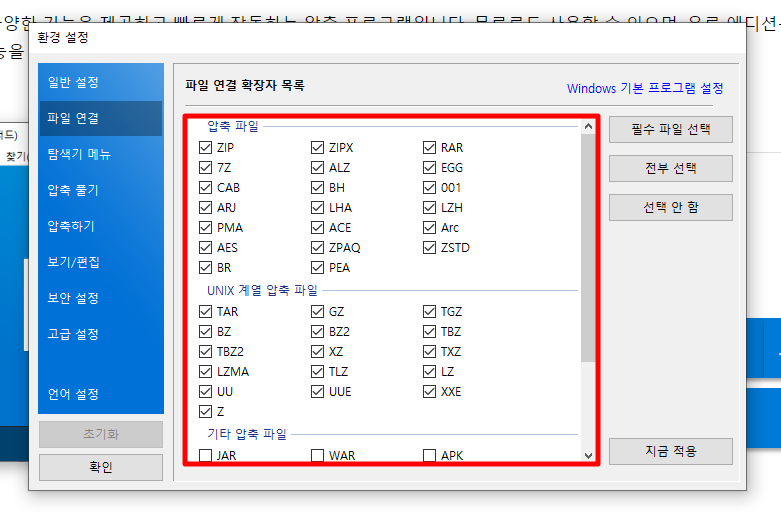Toggle the ALZ checkbox
Image resolution: width=781 pixels, height=523 pixels.
pyautogui.click(x=317, y=167)
